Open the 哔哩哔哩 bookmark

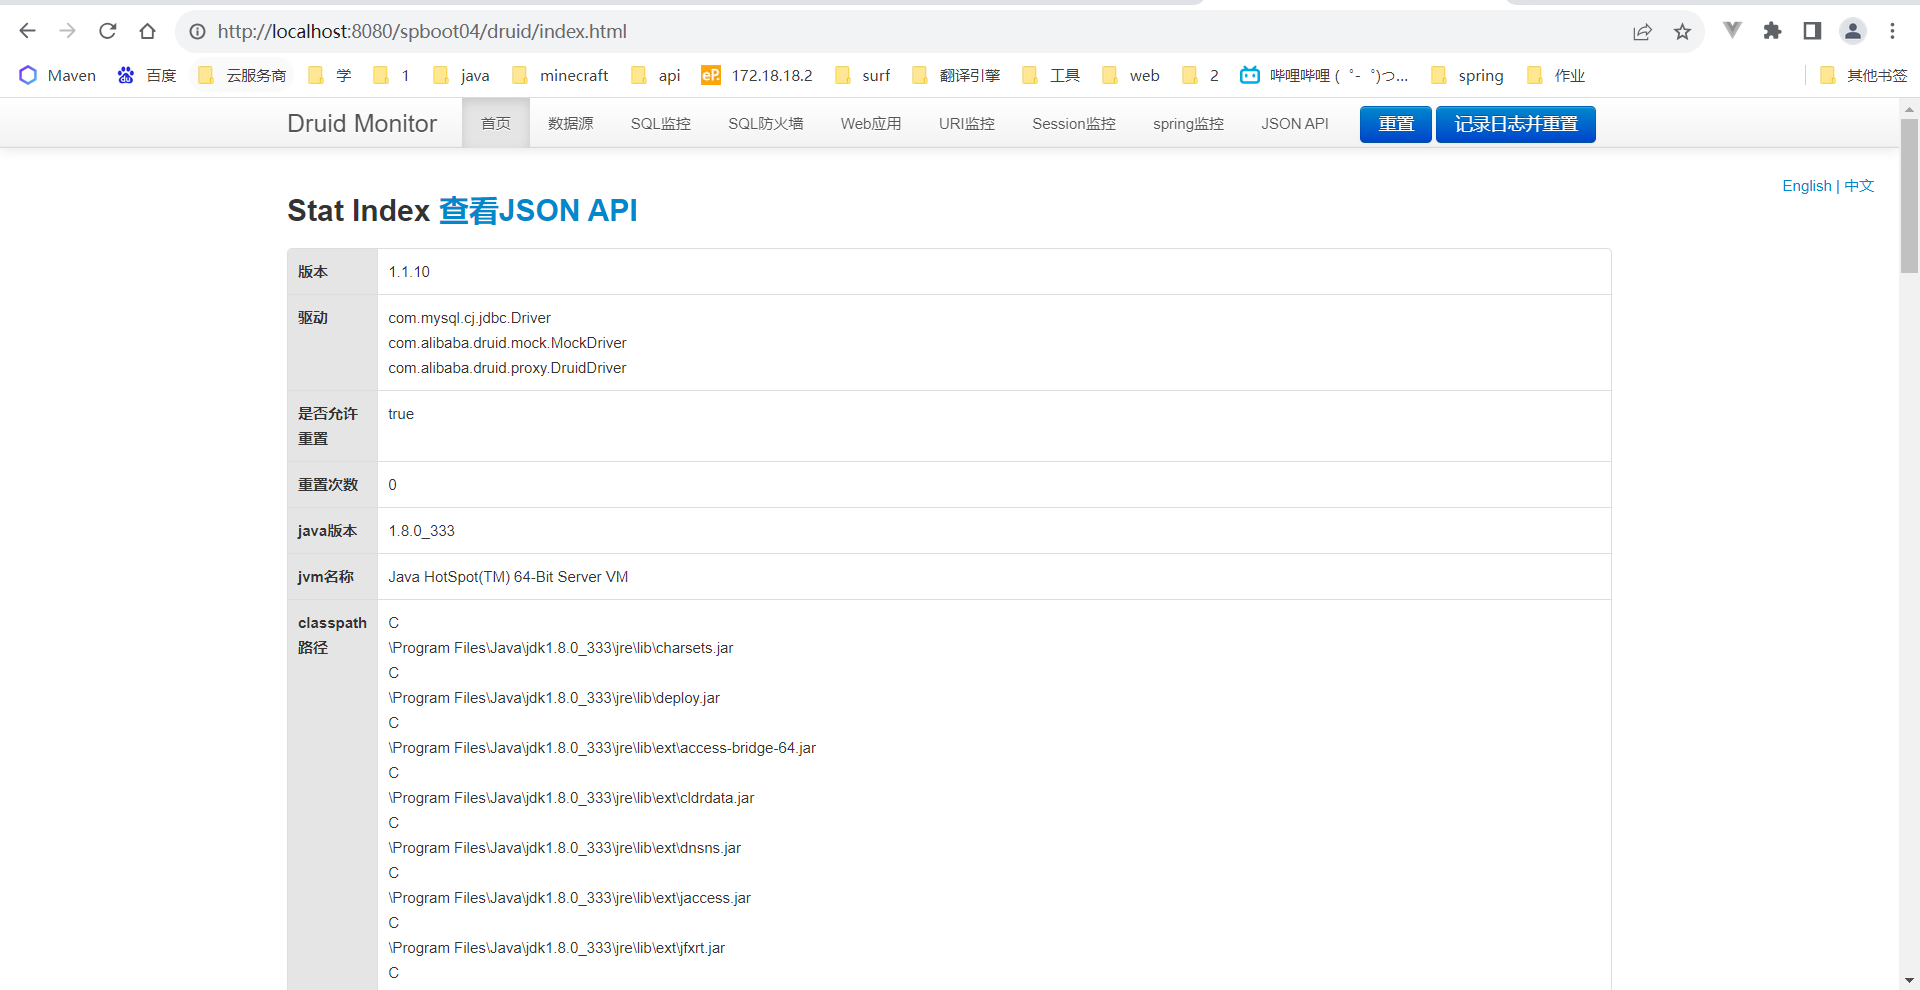[x=1324, y=75]
